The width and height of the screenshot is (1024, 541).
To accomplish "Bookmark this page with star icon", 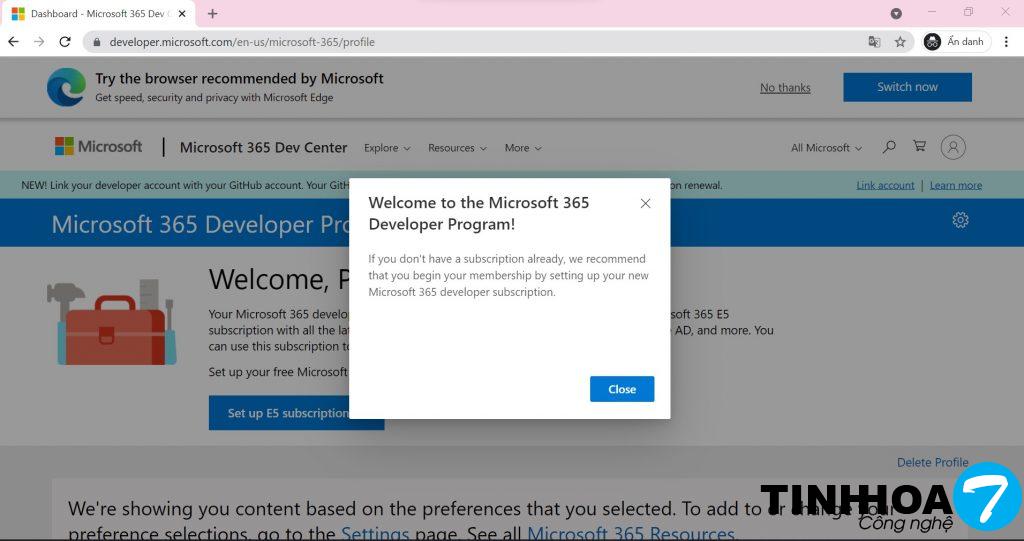I will click(900, 42).
